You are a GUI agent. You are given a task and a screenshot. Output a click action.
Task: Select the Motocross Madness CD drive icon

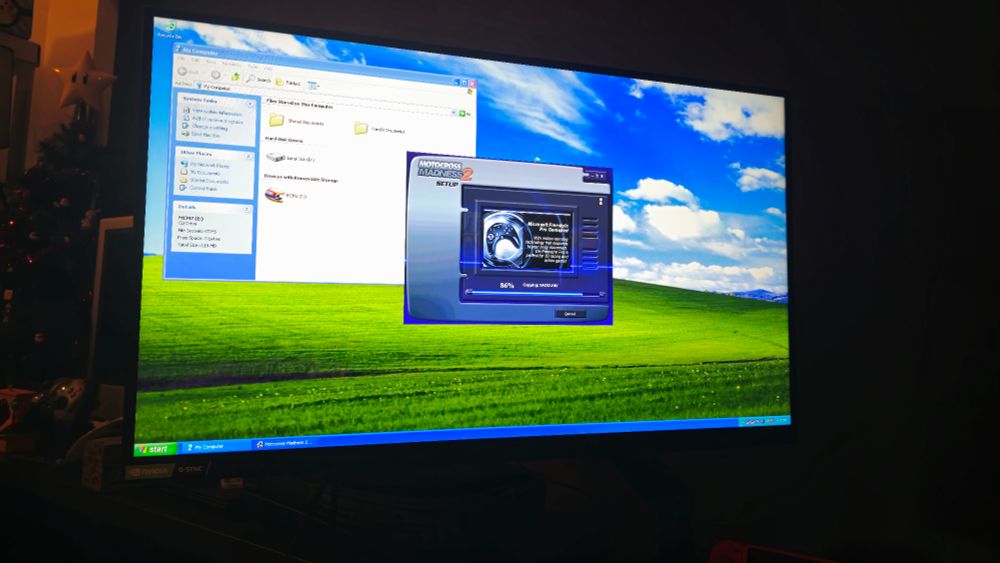pyautogui.click(x=274, y=194)
